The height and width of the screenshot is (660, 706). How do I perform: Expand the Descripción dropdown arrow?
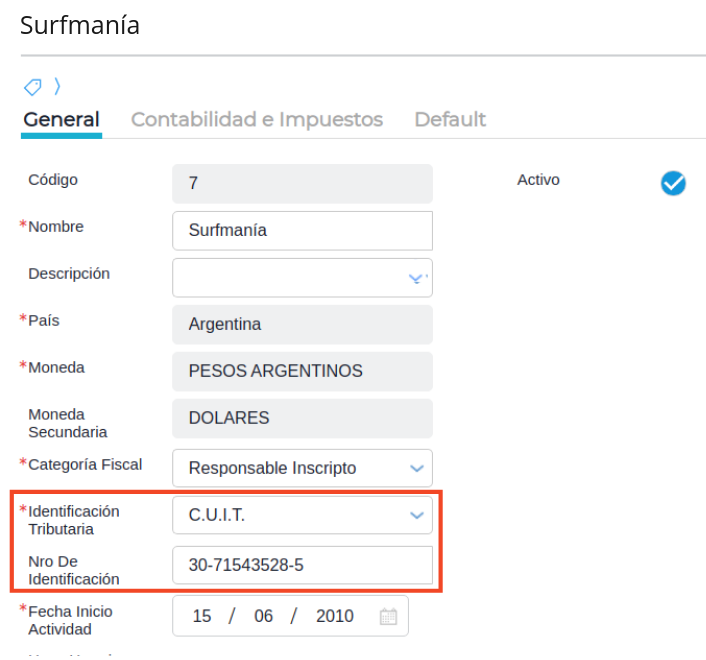[416, 279]
